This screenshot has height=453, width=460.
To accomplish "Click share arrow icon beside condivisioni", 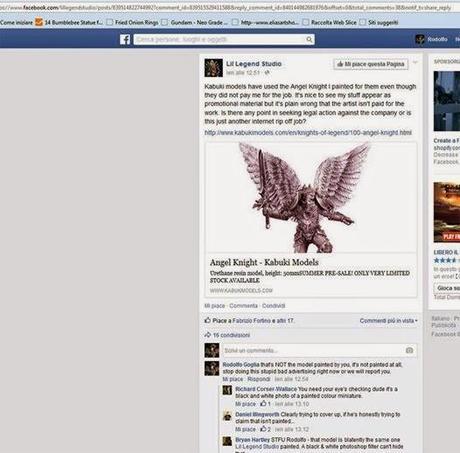I will [x=208, y=335].
